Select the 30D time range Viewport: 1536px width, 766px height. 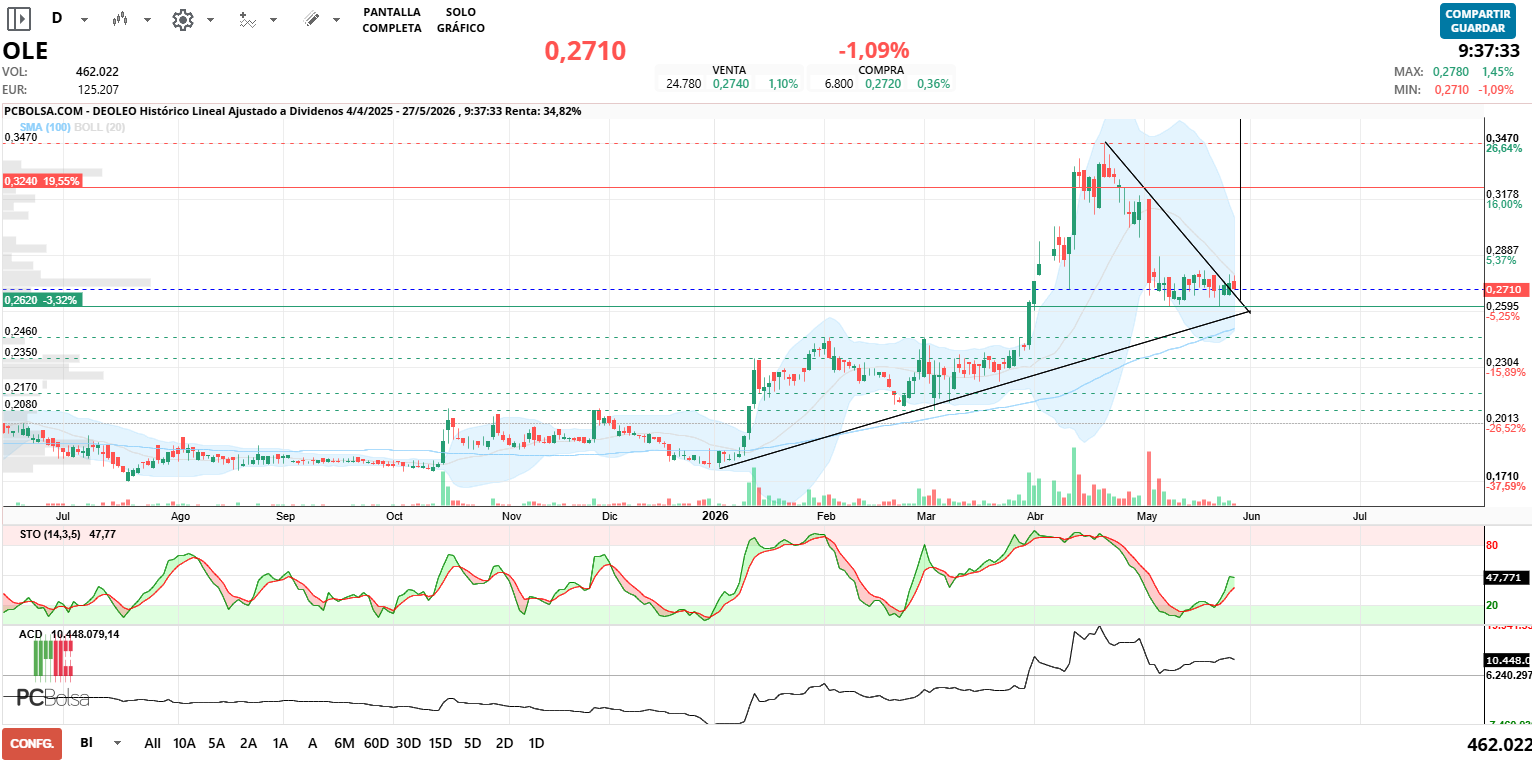[x=408, y=743]
